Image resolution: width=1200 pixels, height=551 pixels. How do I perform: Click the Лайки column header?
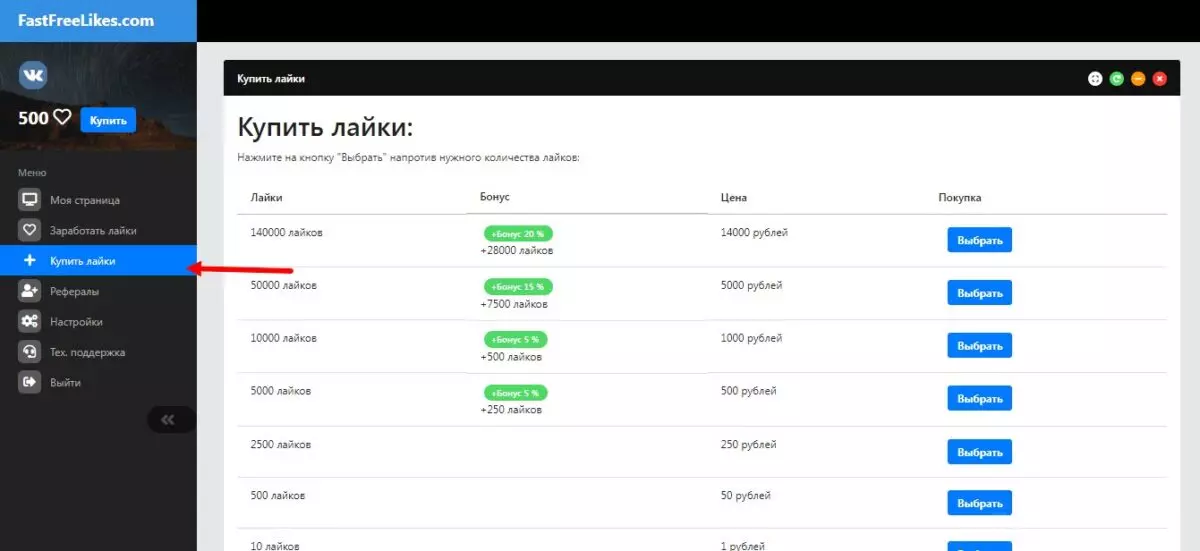(266, 198)
